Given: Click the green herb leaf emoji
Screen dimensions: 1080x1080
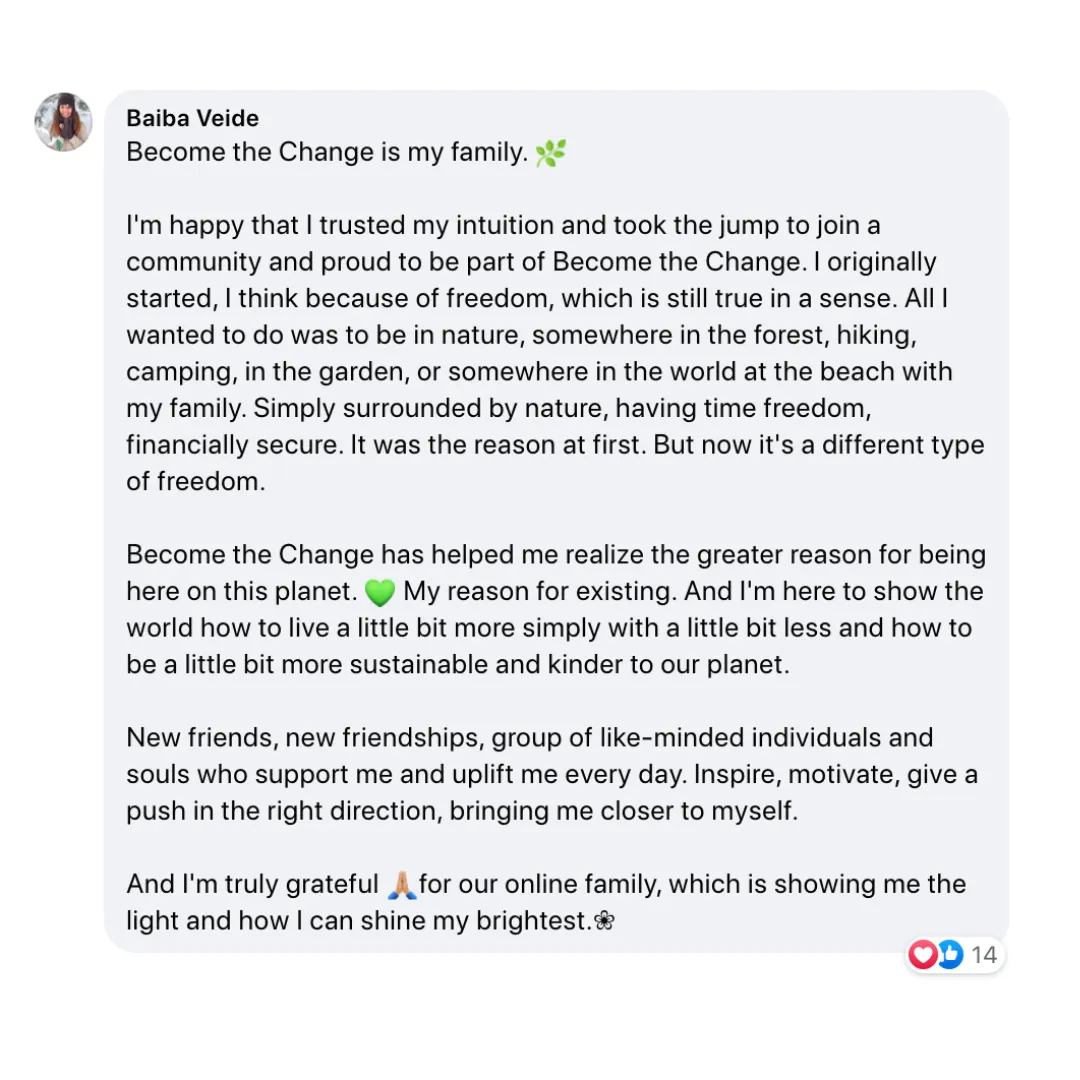Looking at the screenshot, I should coord(550,153).
